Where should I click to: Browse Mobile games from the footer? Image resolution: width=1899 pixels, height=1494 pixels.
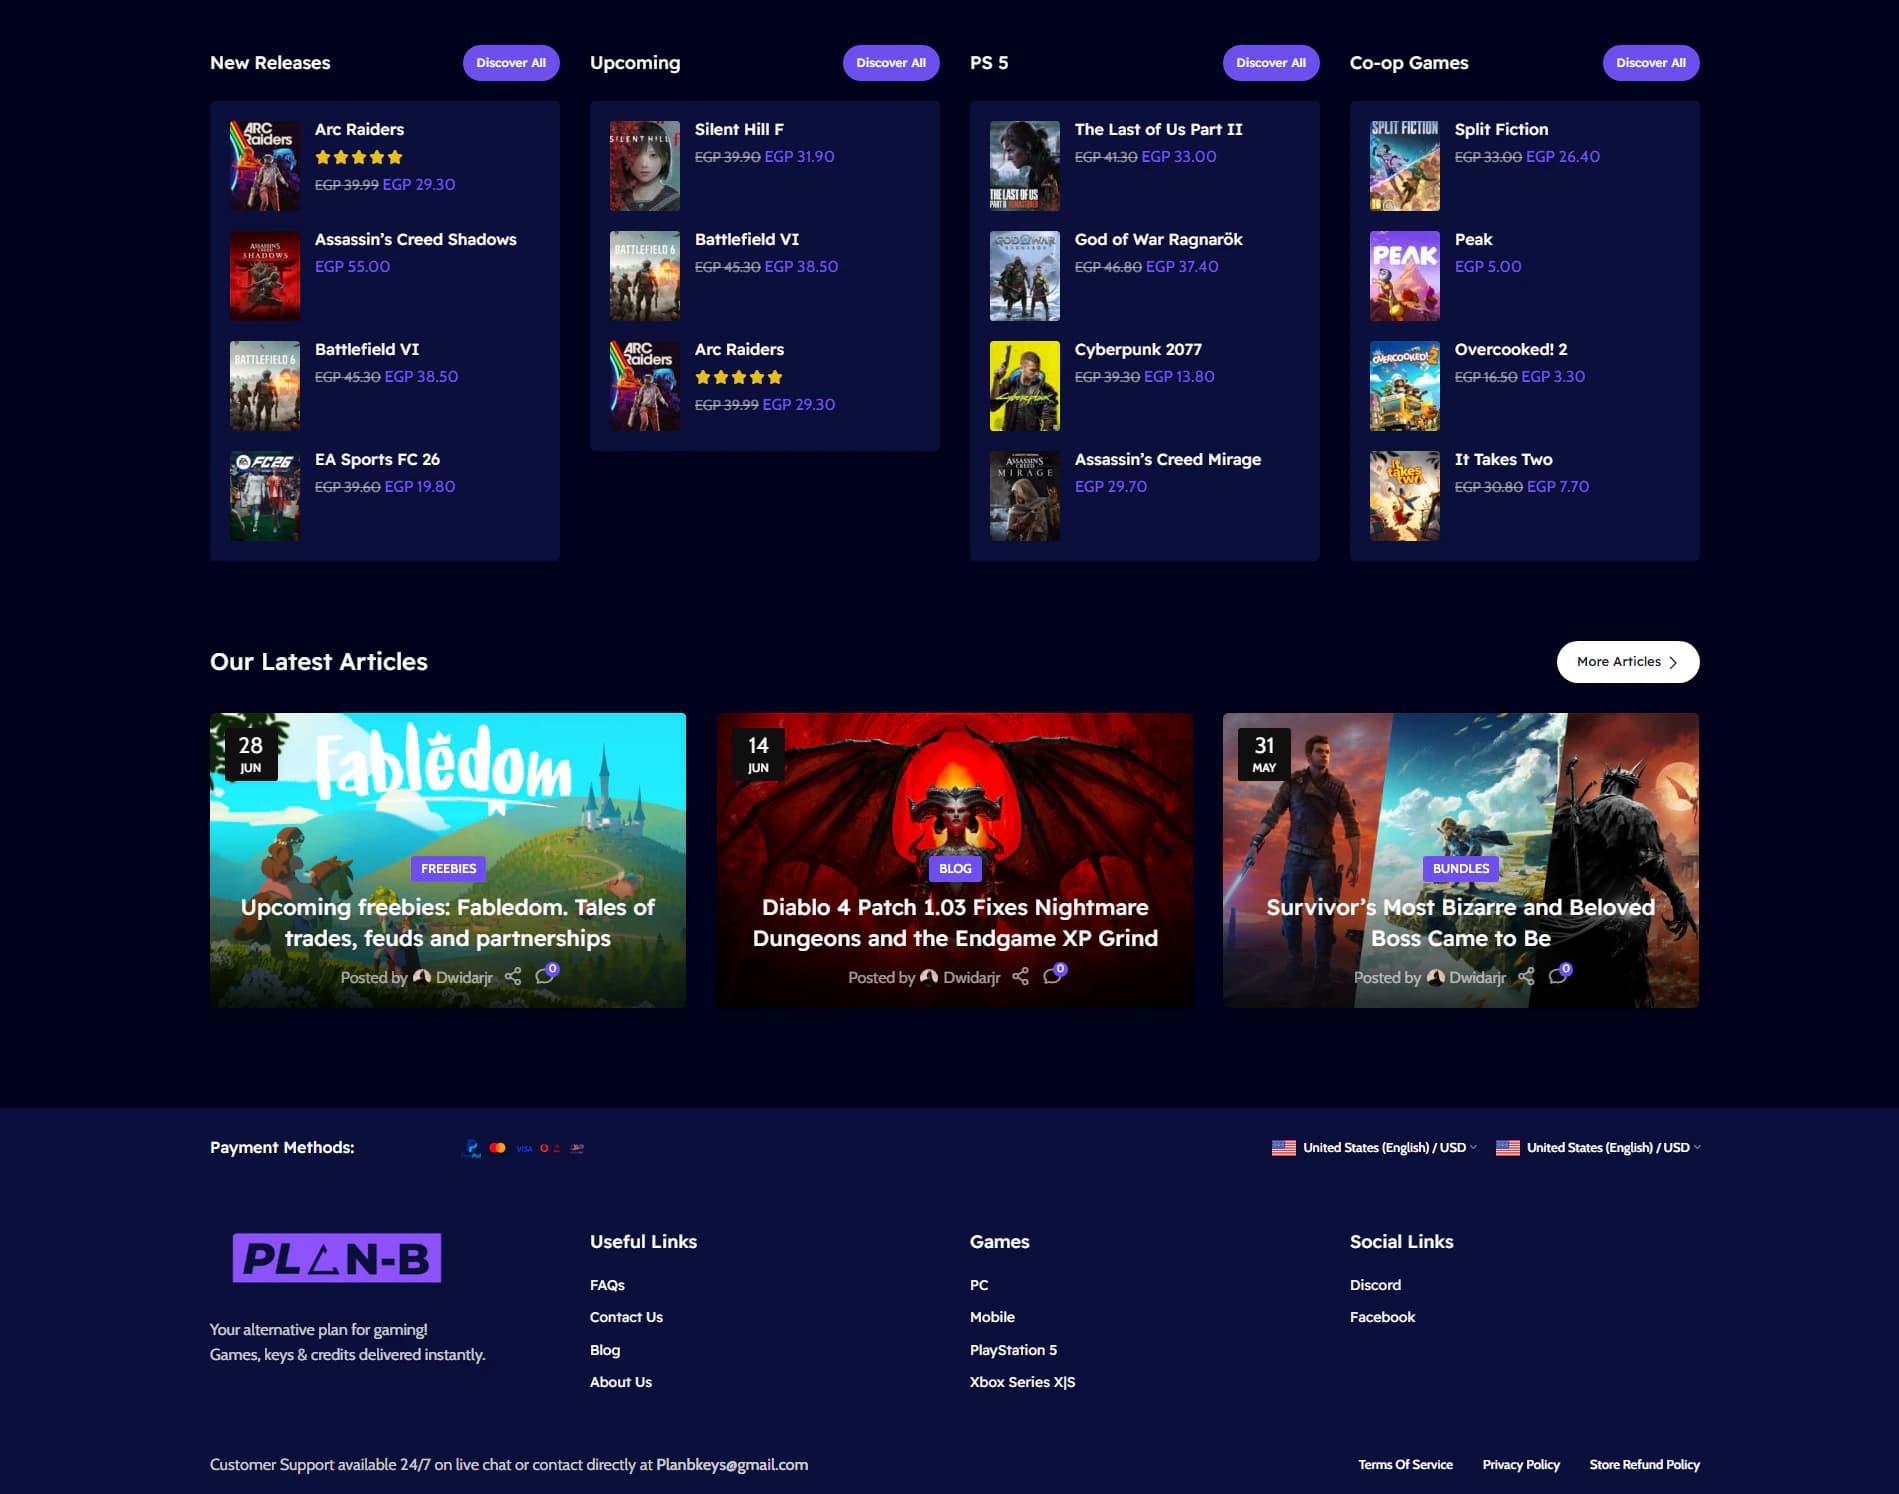[992, 1317]
